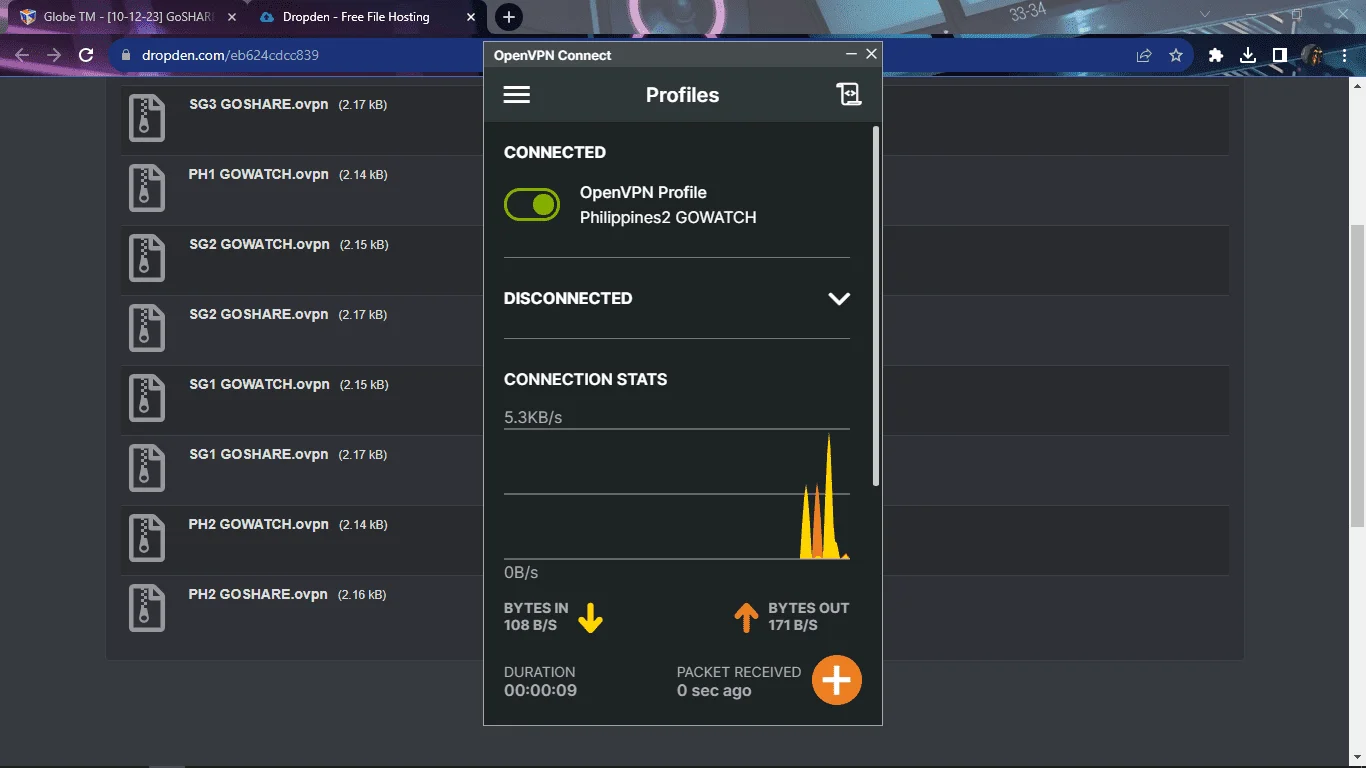Download SG2 GOWATCH.ovpn file link

(x=260, y=244)
